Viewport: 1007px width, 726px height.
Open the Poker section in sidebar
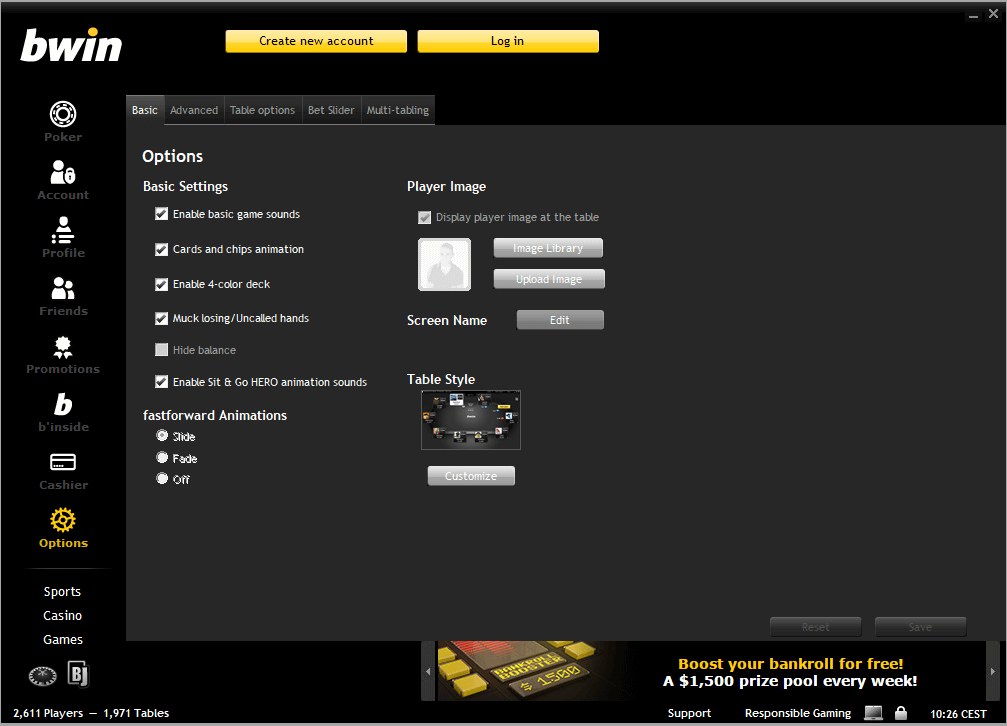click(x=63, y=122)
